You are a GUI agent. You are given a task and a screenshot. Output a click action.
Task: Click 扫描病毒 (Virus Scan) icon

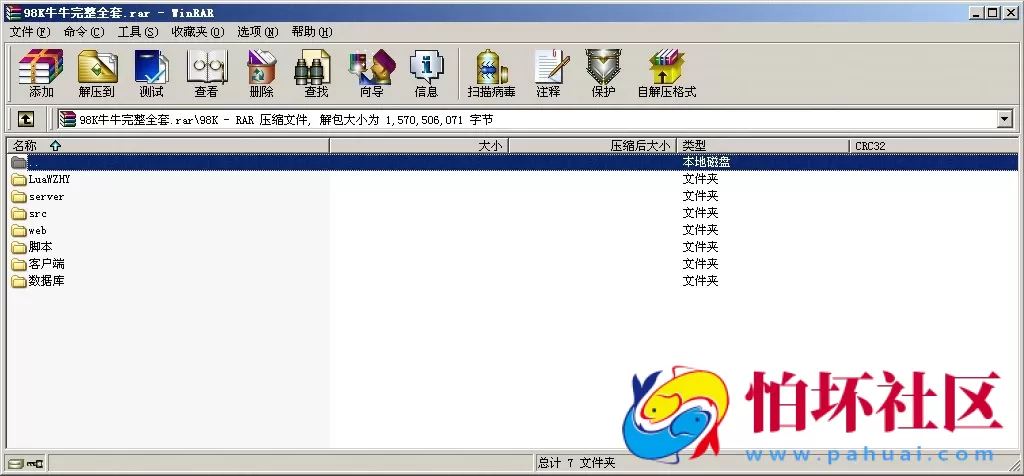coord(492,74)
